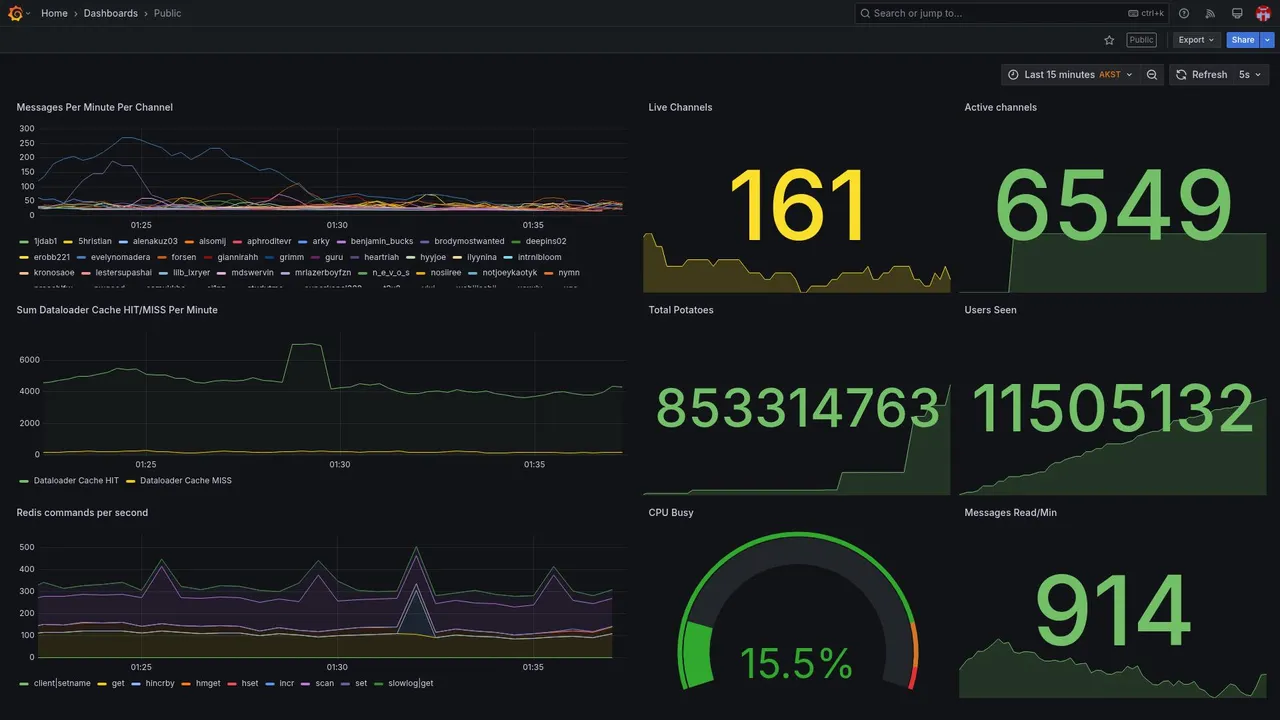Expand the 5s refresh interval dropdown
The width and height of the screenshot is (1280, 720).
[1250, 75]
